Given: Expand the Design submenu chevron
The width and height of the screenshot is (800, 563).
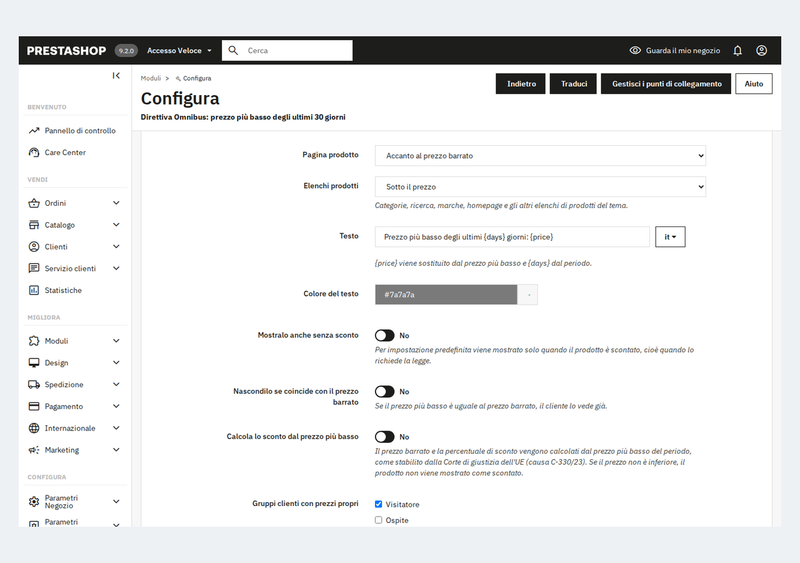Looking at the screenshot, I should (116, 362).
